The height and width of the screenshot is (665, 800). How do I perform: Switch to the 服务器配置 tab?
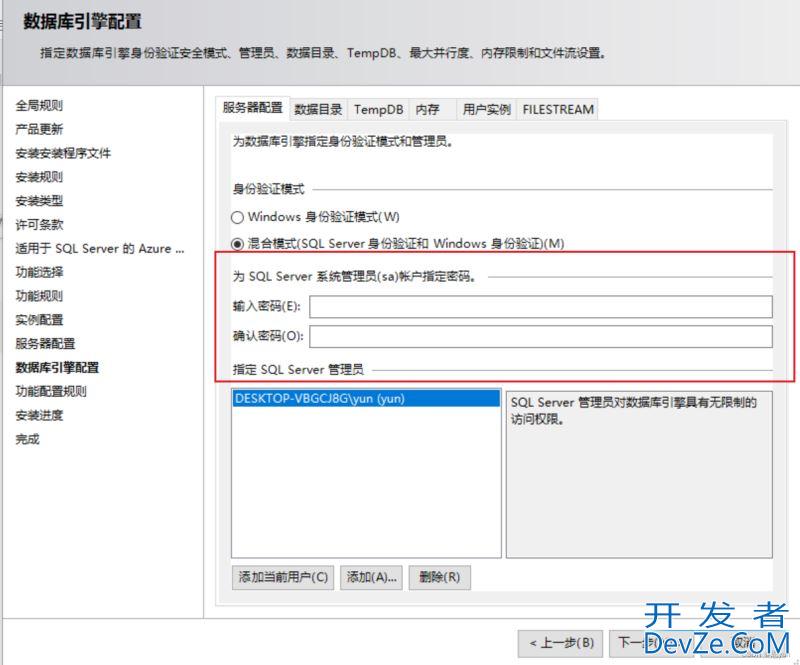coord(253,108)
